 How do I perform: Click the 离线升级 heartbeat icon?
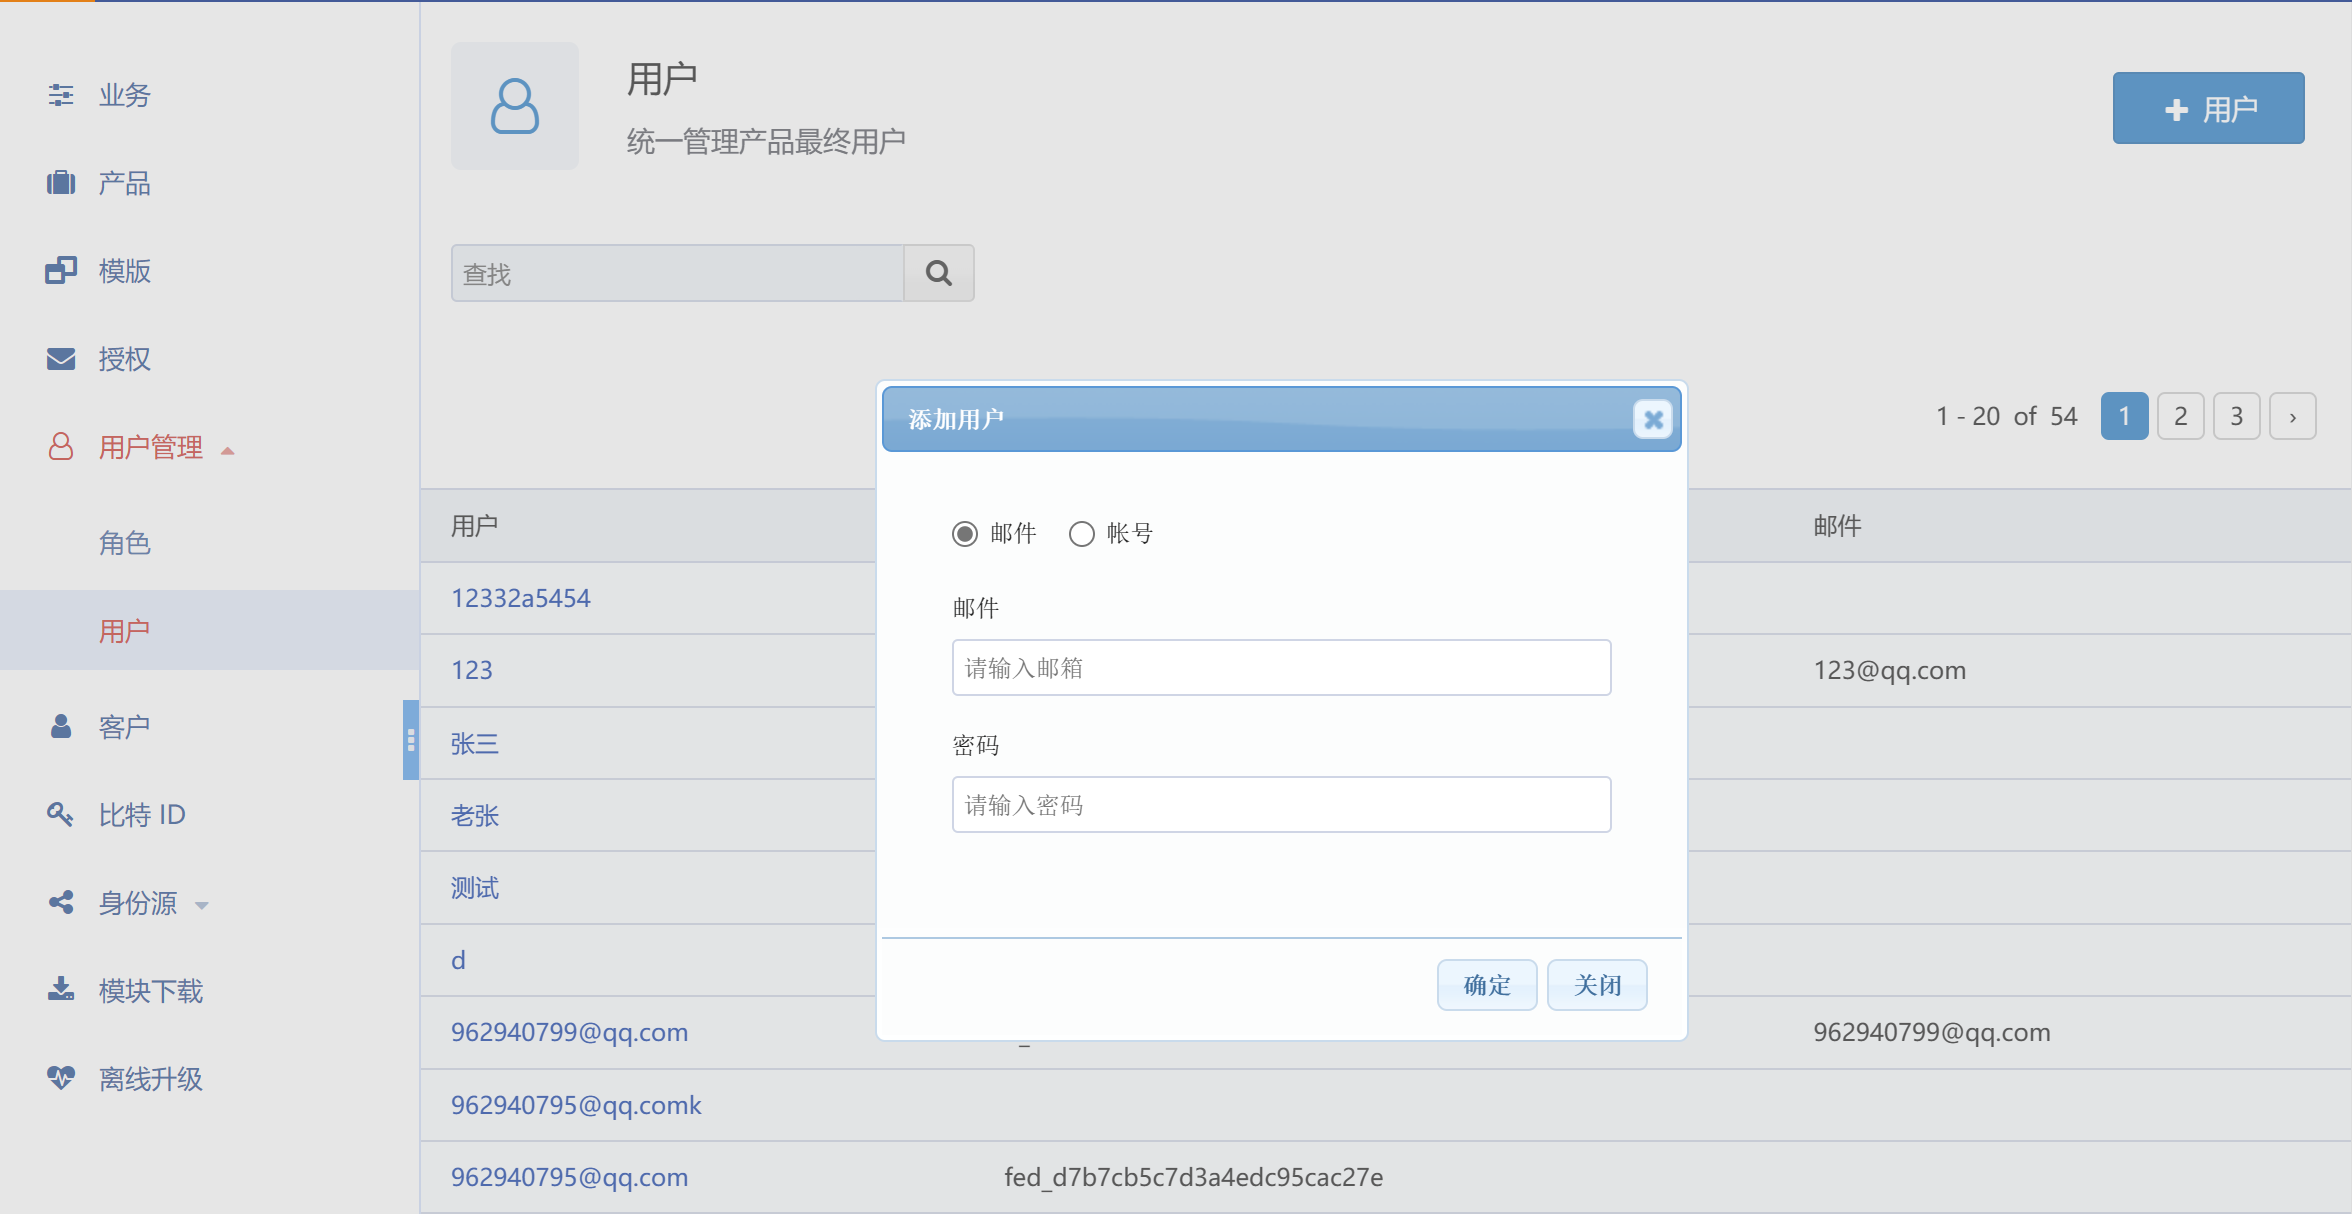(61, 1078)
